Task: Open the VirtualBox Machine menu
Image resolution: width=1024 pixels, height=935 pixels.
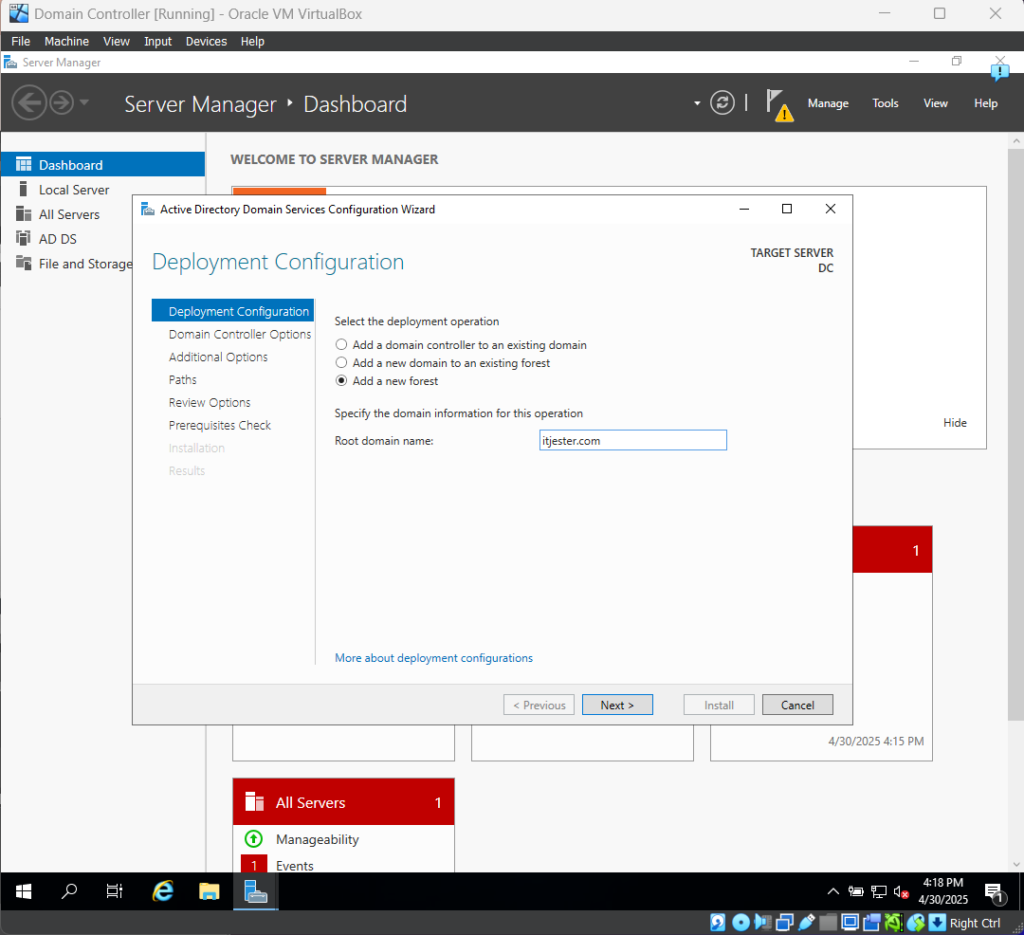Action: point(67,41)
